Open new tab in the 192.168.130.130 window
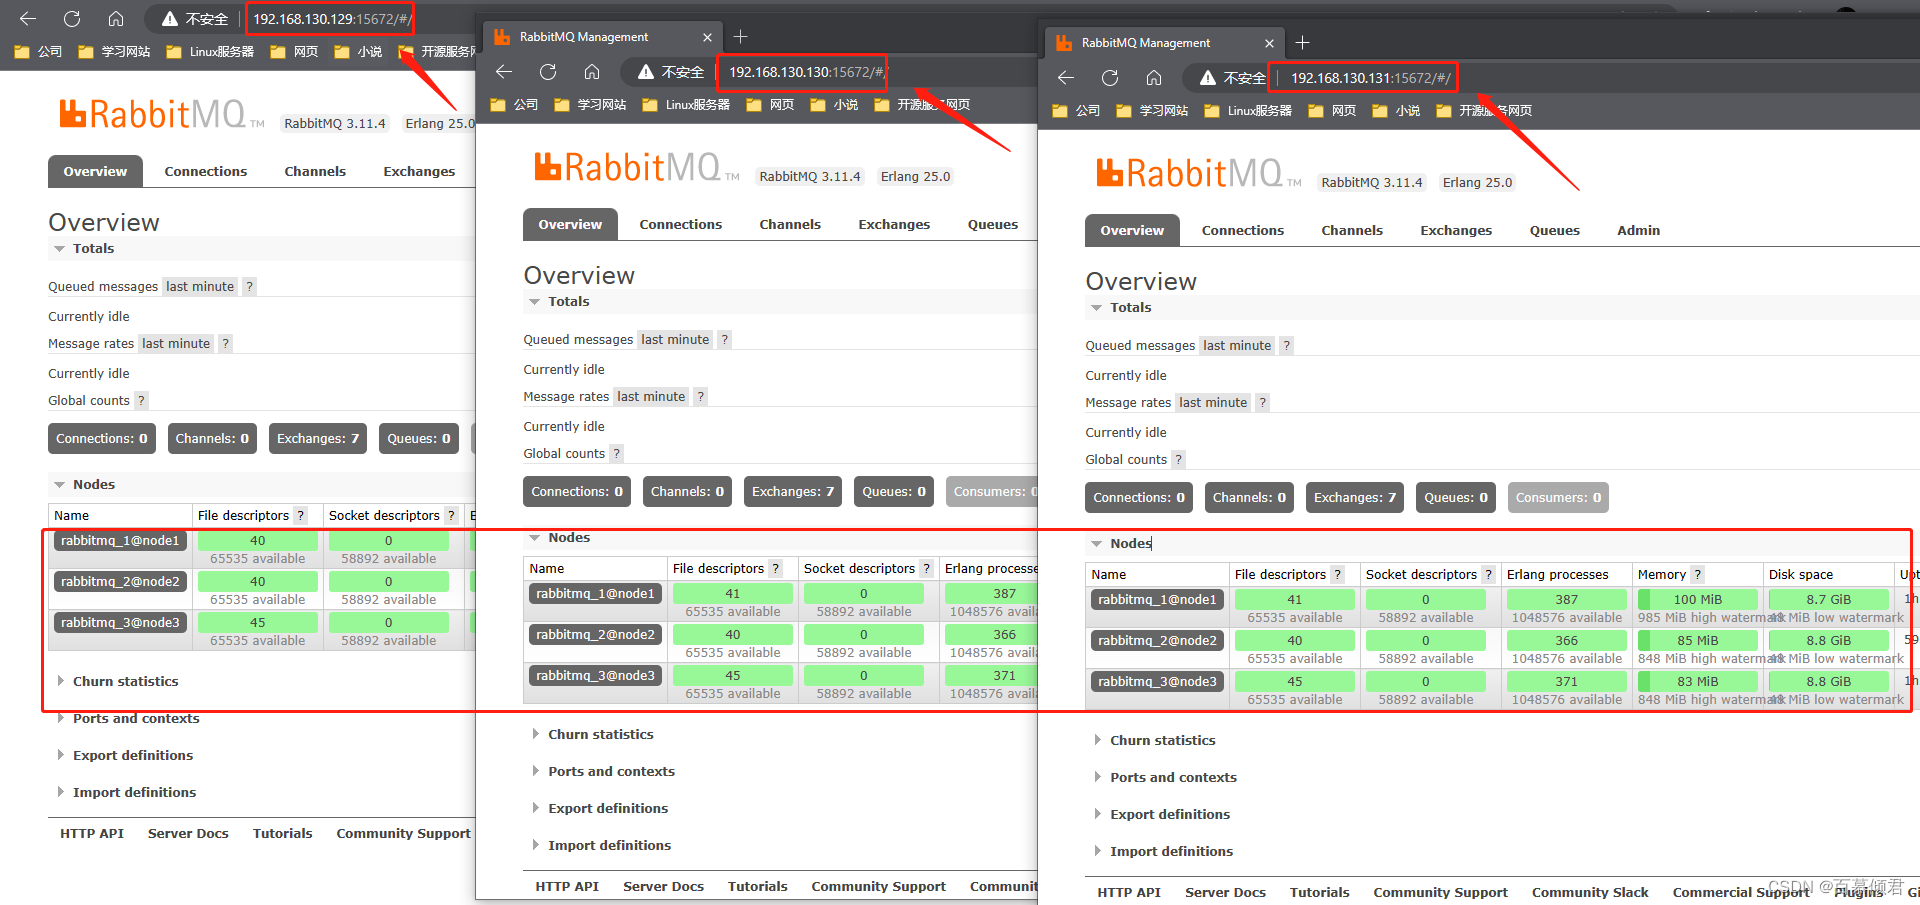 pos(740,37)
